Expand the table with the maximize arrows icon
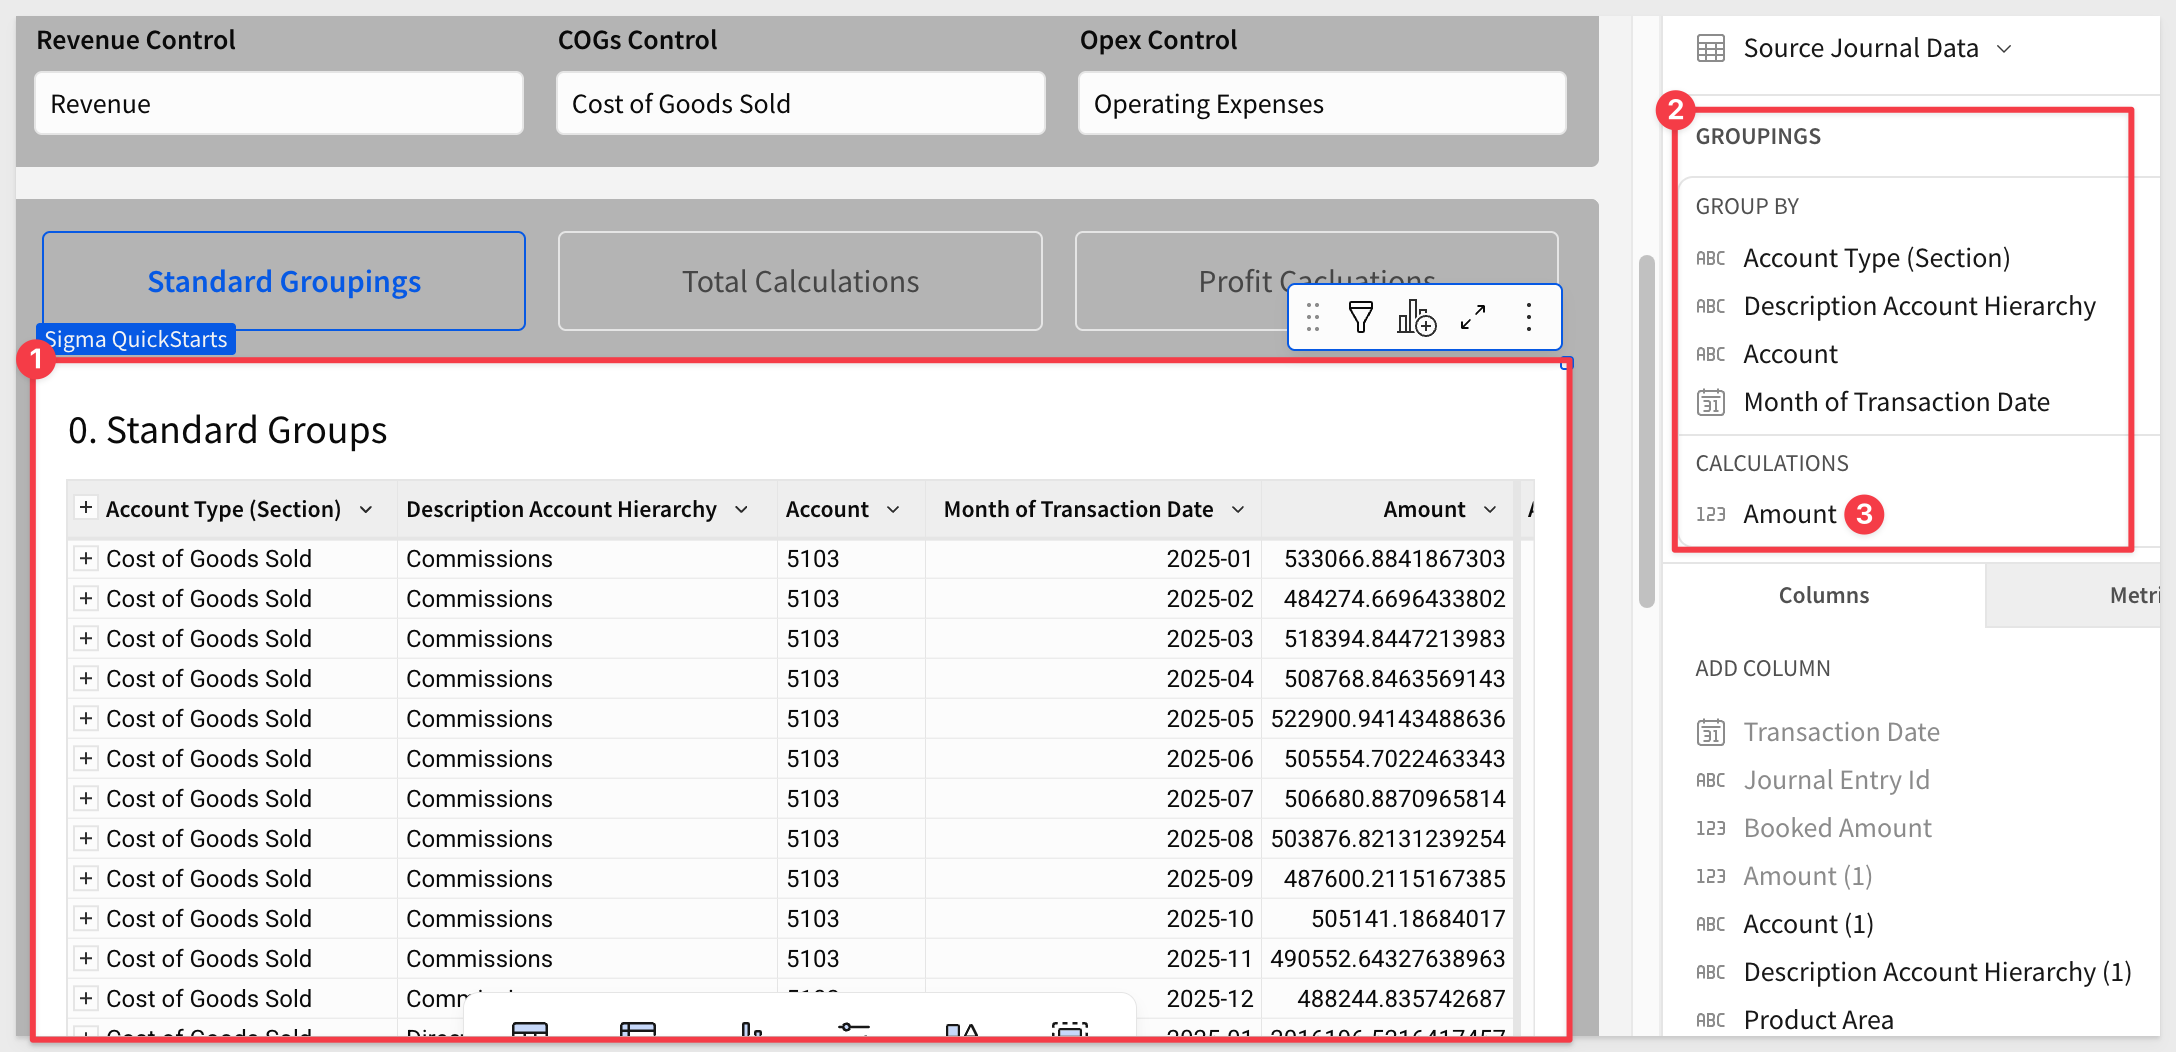The height and width of the screenshot is (1052, 2176). coord(1473,318)
